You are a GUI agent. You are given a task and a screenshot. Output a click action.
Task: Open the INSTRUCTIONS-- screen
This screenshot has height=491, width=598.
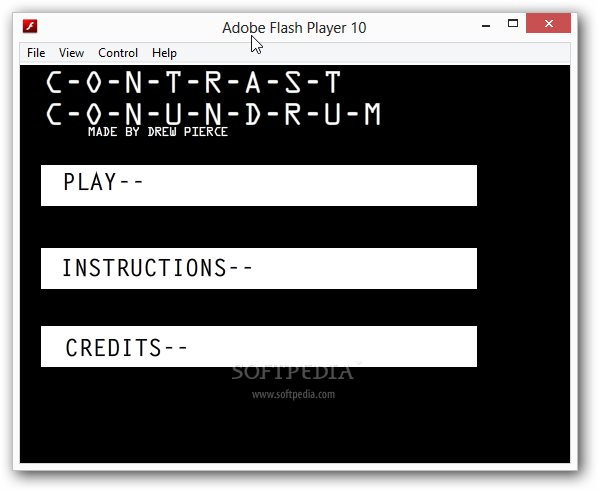[x=259, y=268]
